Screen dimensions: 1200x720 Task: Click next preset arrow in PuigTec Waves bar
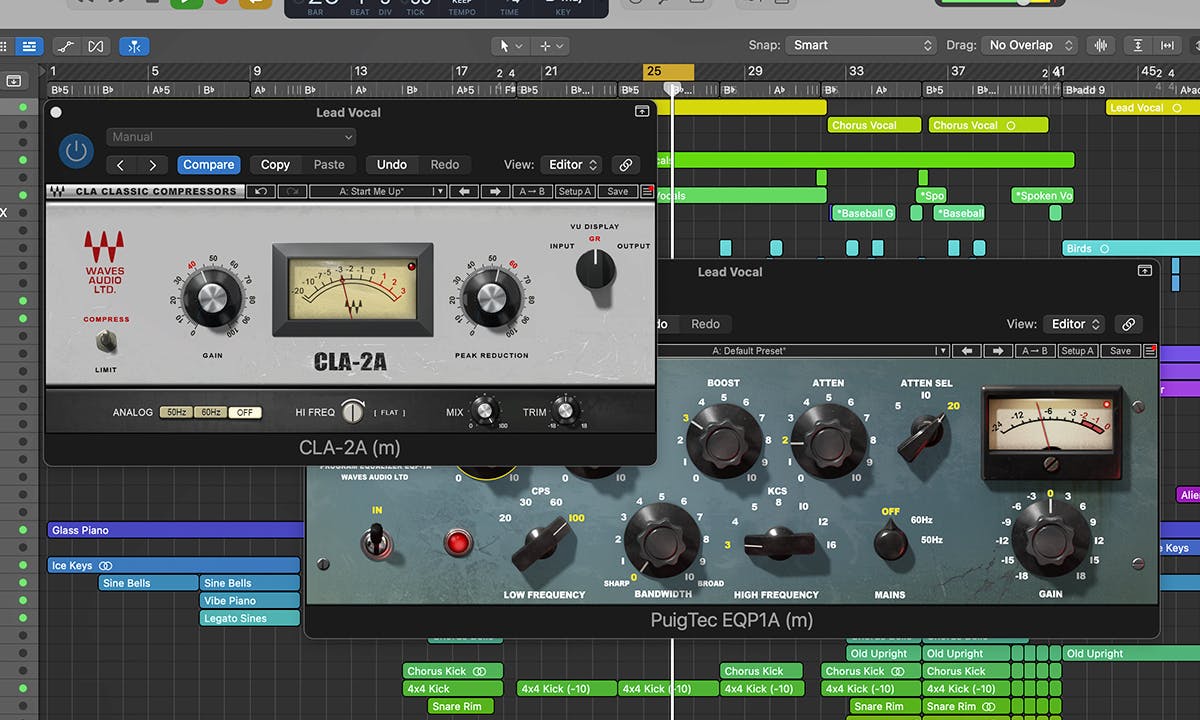click(998, 351)
